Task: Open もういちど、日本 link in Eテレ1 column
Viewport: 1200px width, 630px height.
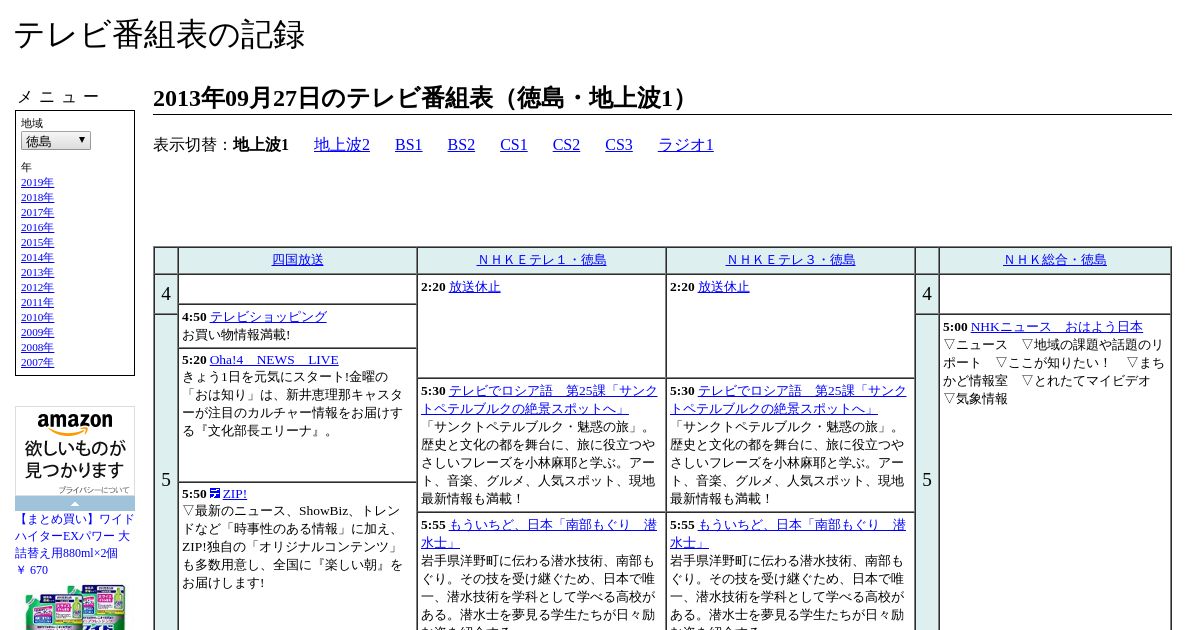Action: point(540,534)
